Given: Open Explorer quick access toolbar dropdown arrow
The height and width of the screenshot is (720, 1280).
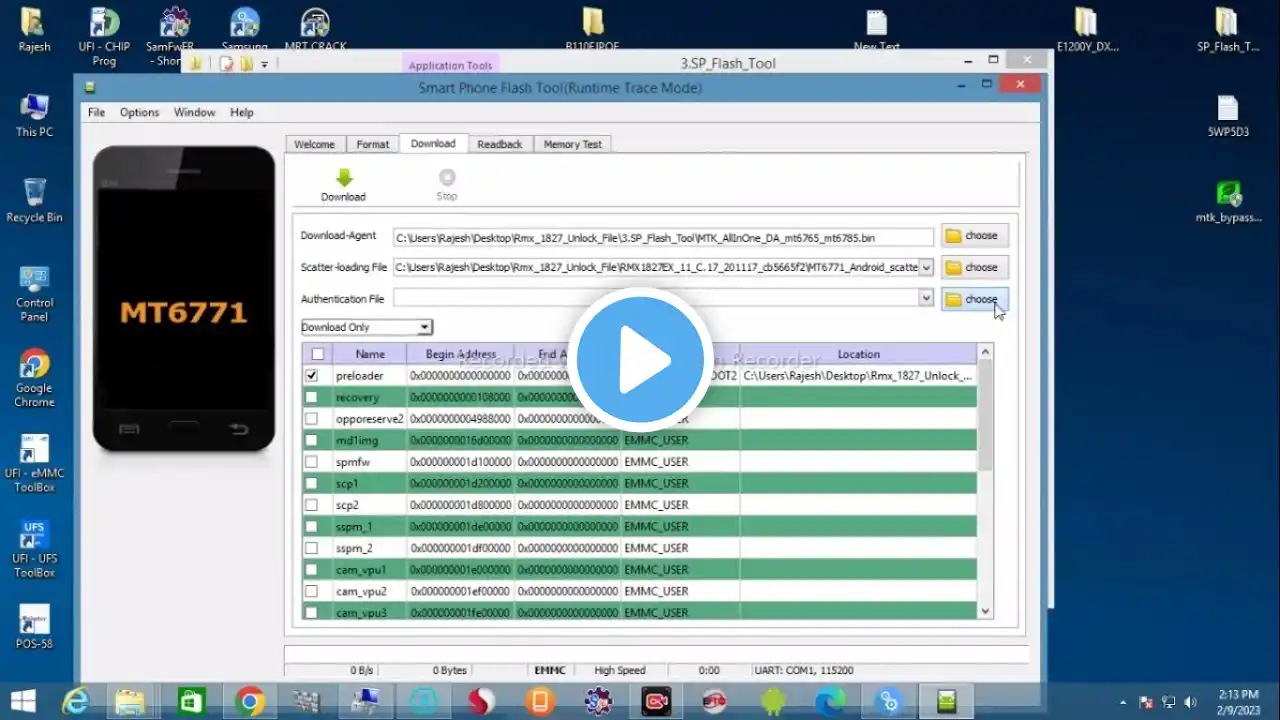Looking at the screenshot, I should [x=264, y=64].
